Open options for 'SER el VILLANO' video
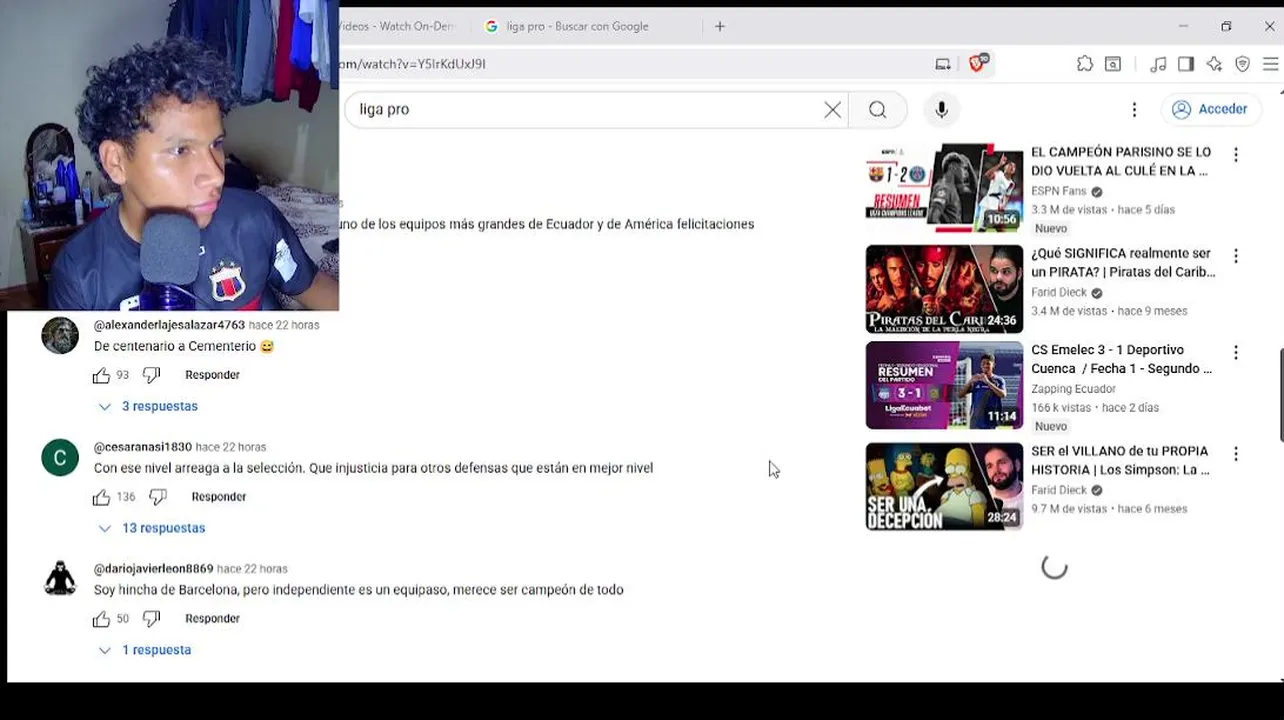 [1236, 454]
